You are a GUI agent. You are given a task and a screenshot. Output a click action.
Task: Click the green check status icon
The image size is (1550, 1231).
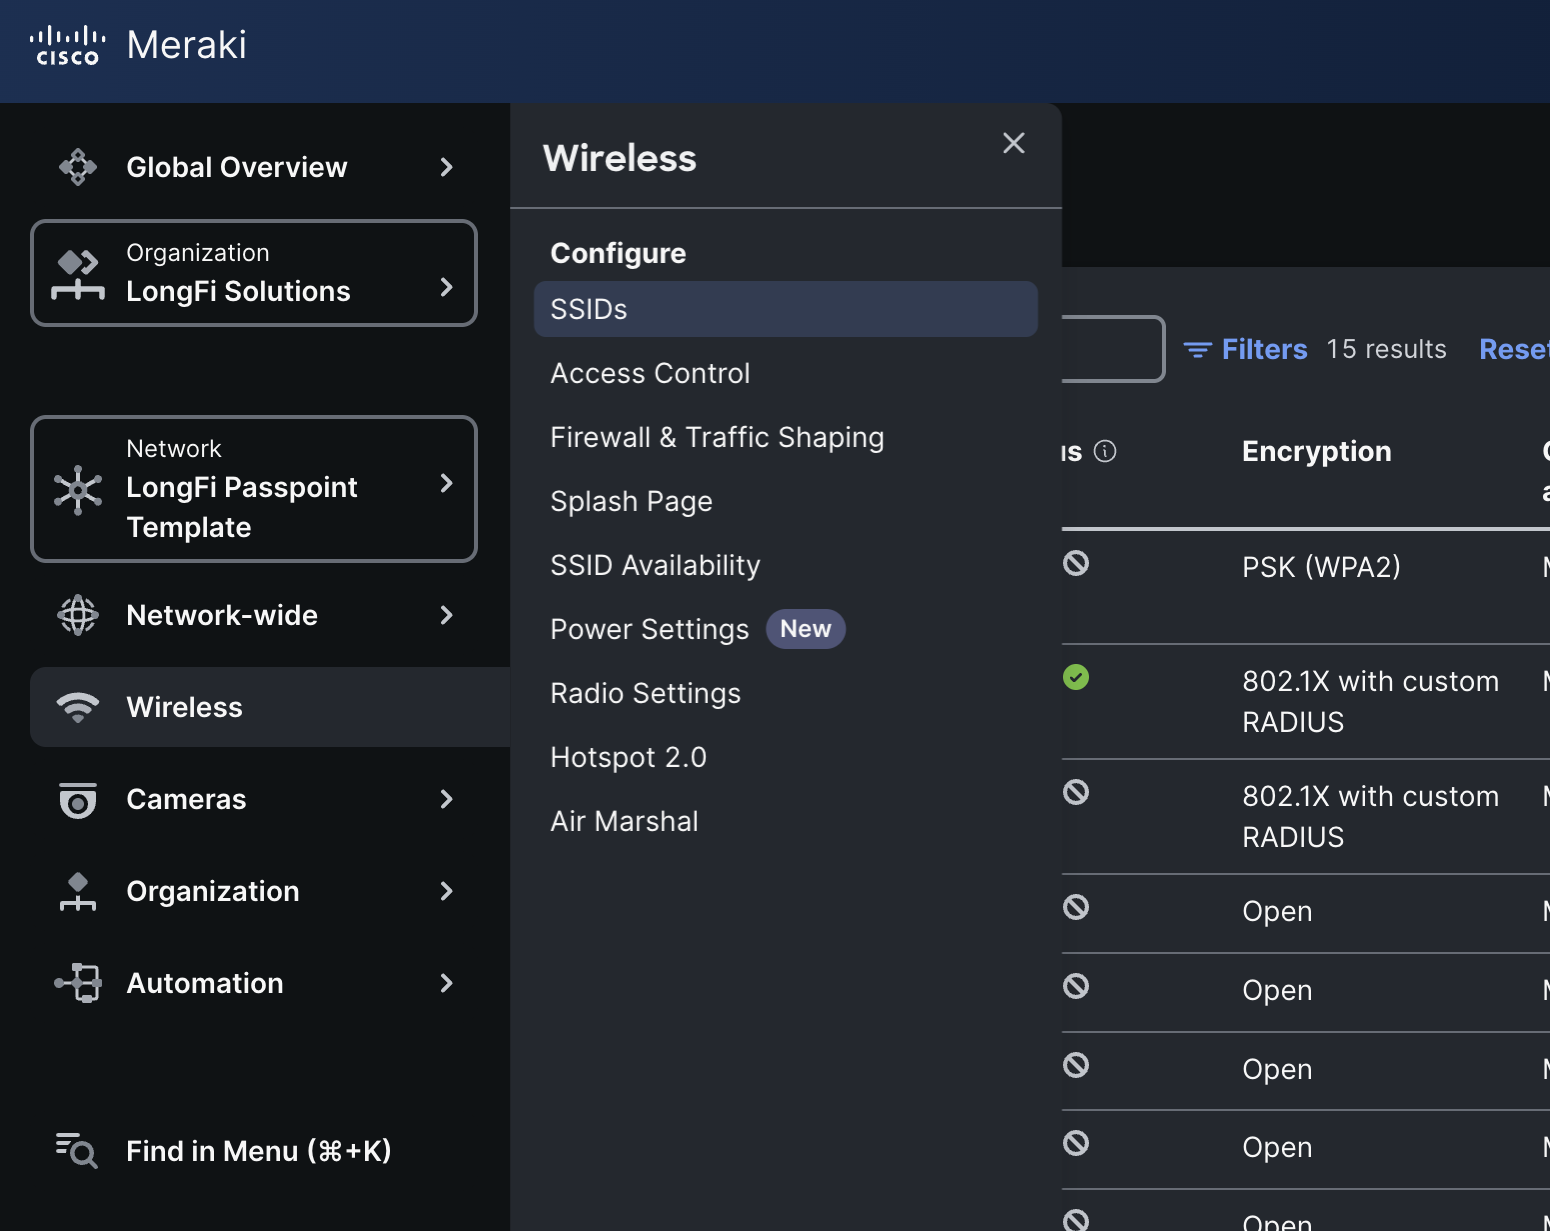(x=1076, y=677)
